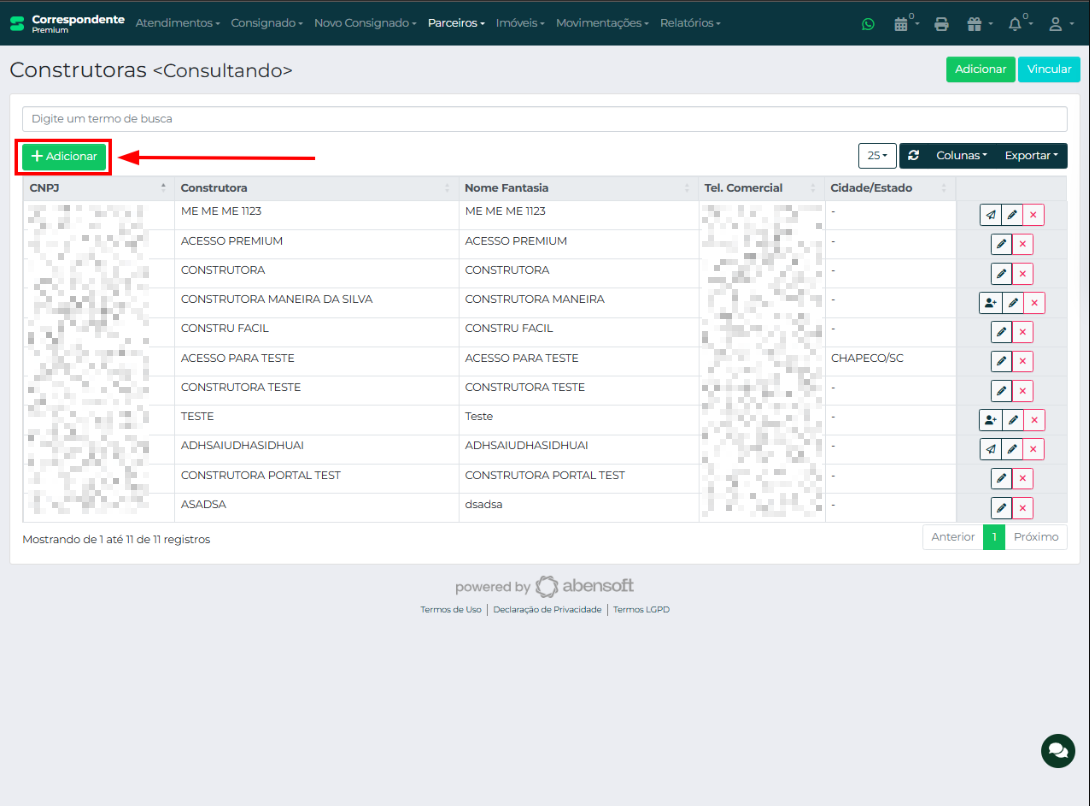
Task: Delete the CONSTRU FACIL row
Action: click(x=1022, y=332)
